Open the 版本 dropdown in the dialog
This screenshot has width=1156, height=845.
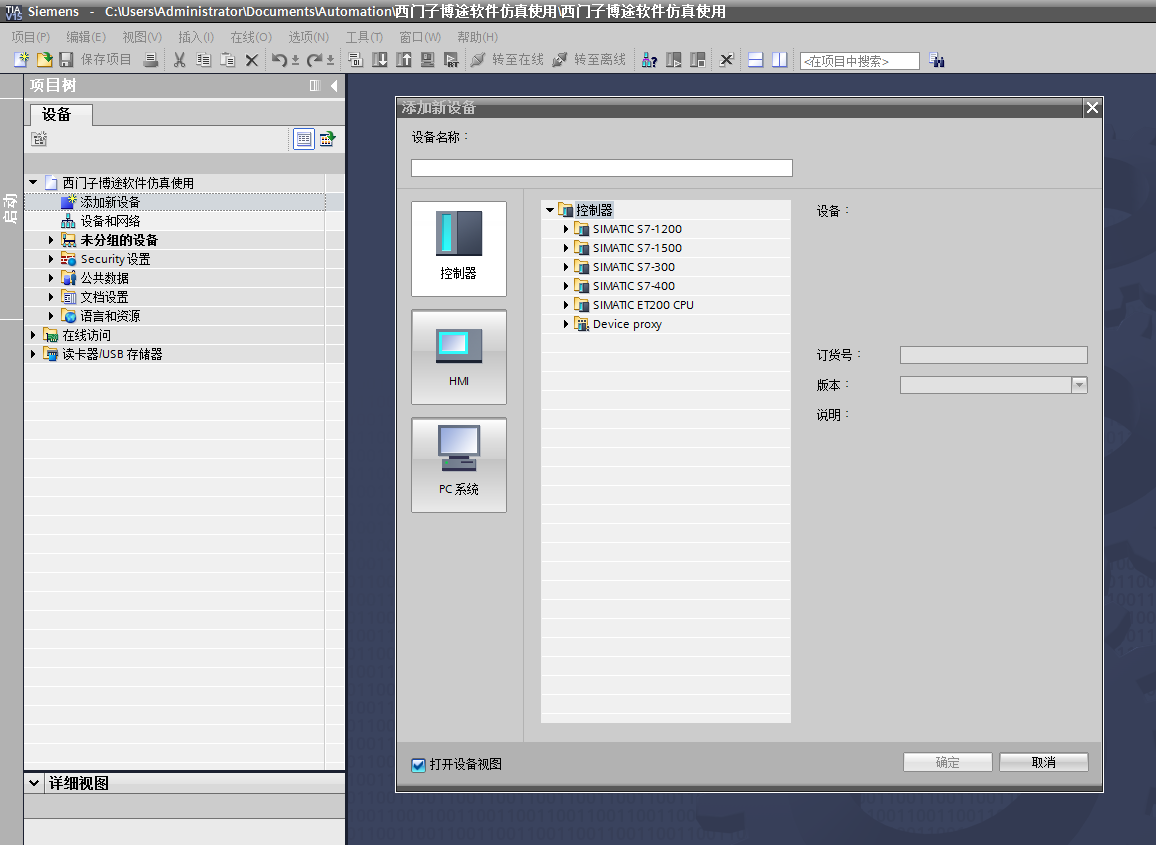pos(1079,385)
